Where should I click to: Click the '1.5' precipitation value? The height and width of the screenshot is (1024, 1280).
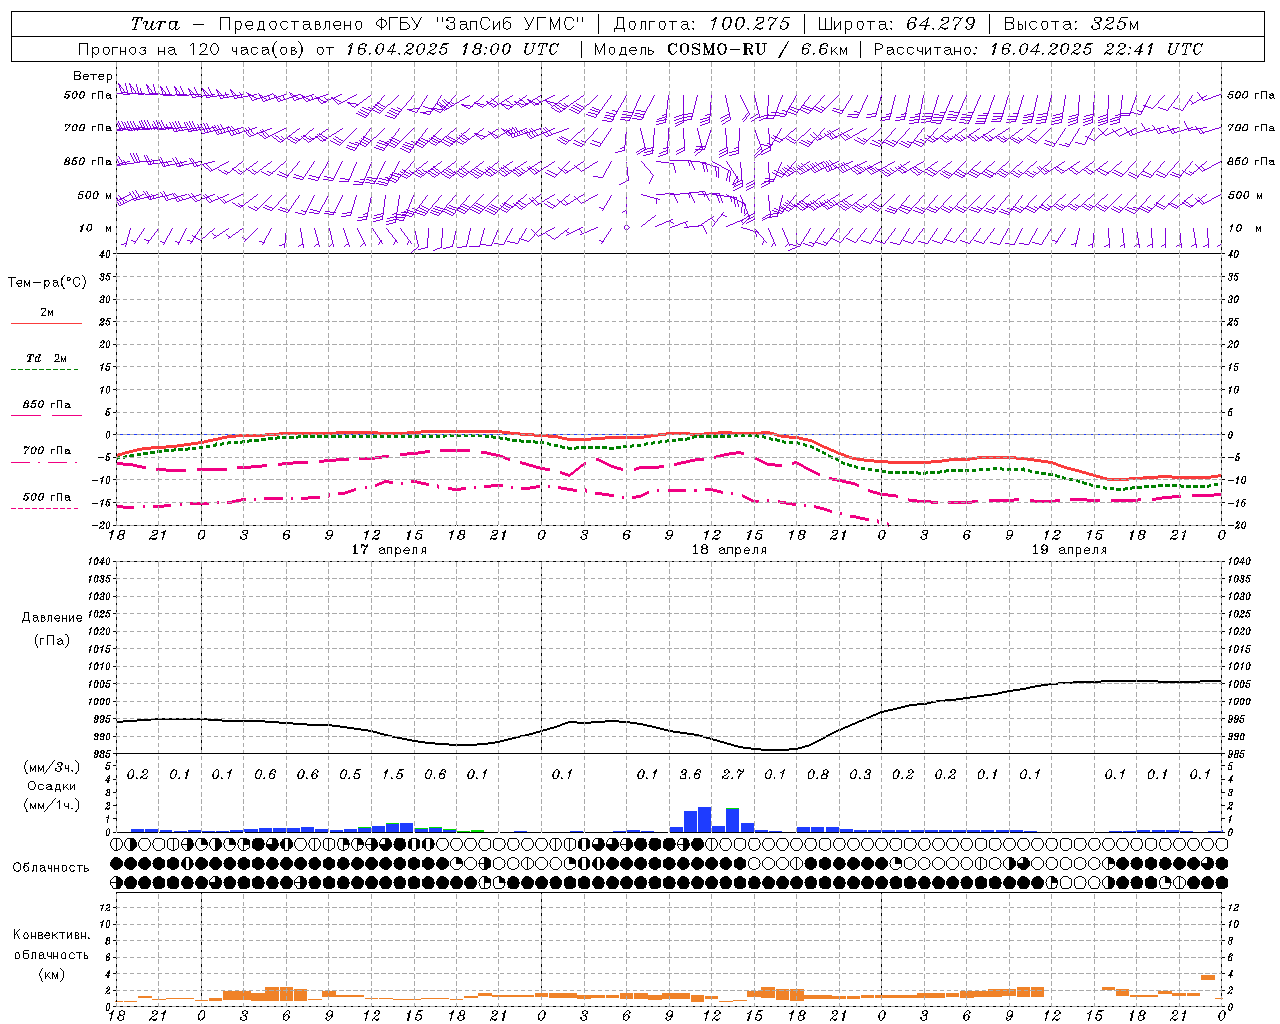click(393, 774)
